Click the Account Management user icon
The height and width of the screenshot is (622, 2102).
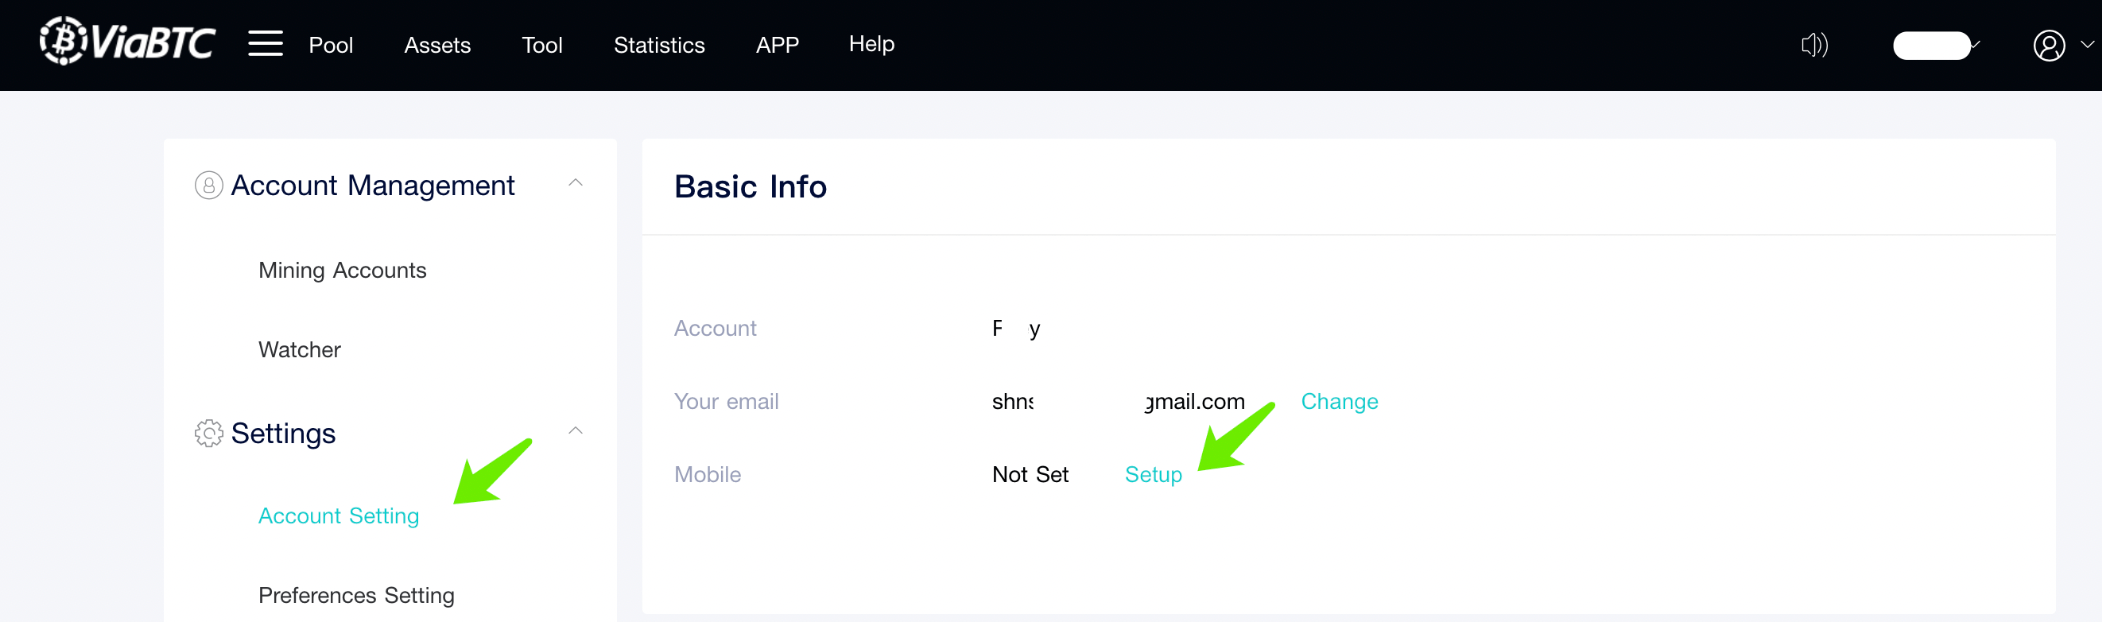coord(208,185)
